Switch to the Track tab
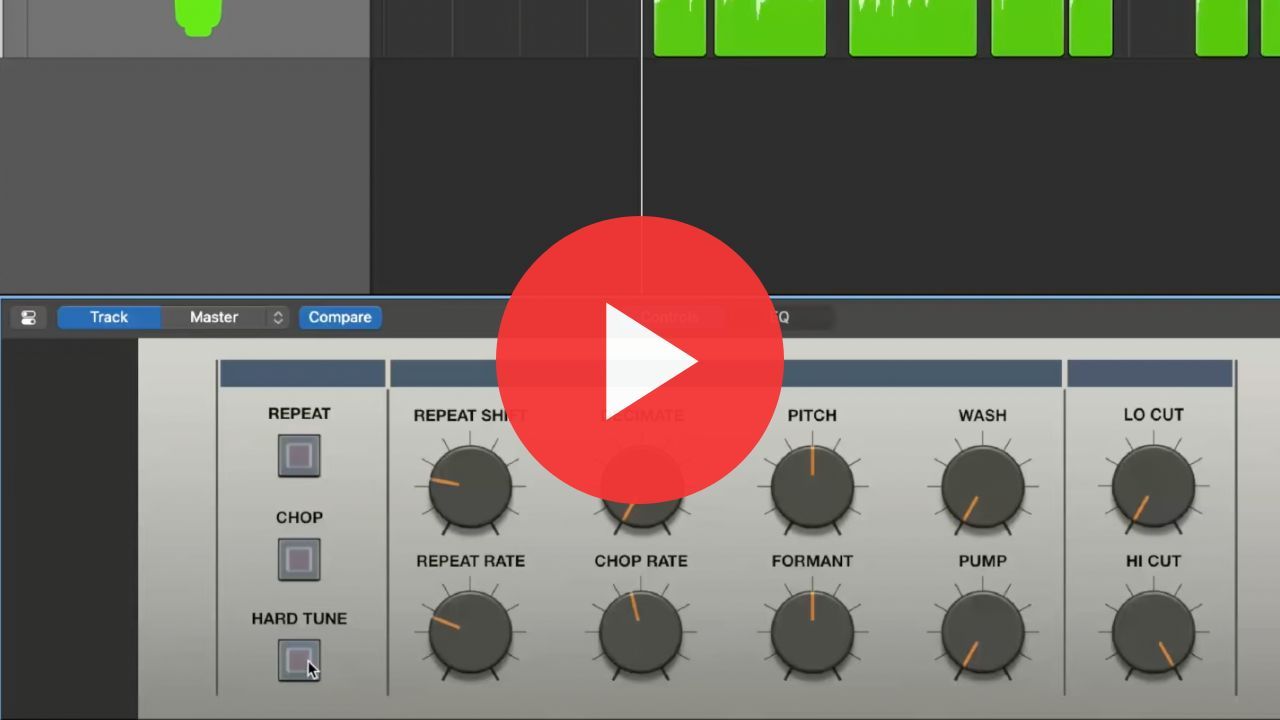 point(109,317)
